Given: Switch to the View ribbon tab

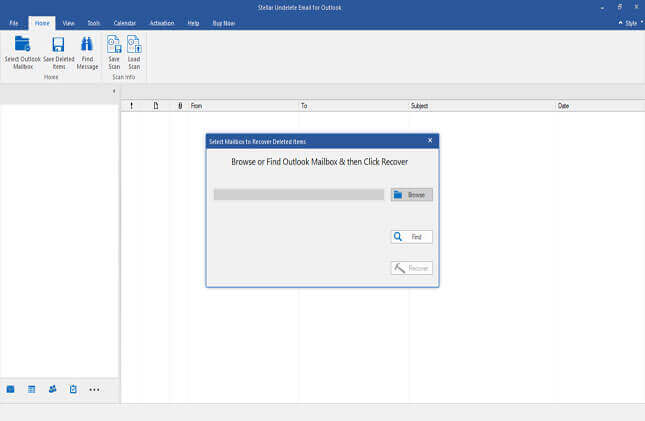Looking at the screenshot, I should [x=68, y=22].
